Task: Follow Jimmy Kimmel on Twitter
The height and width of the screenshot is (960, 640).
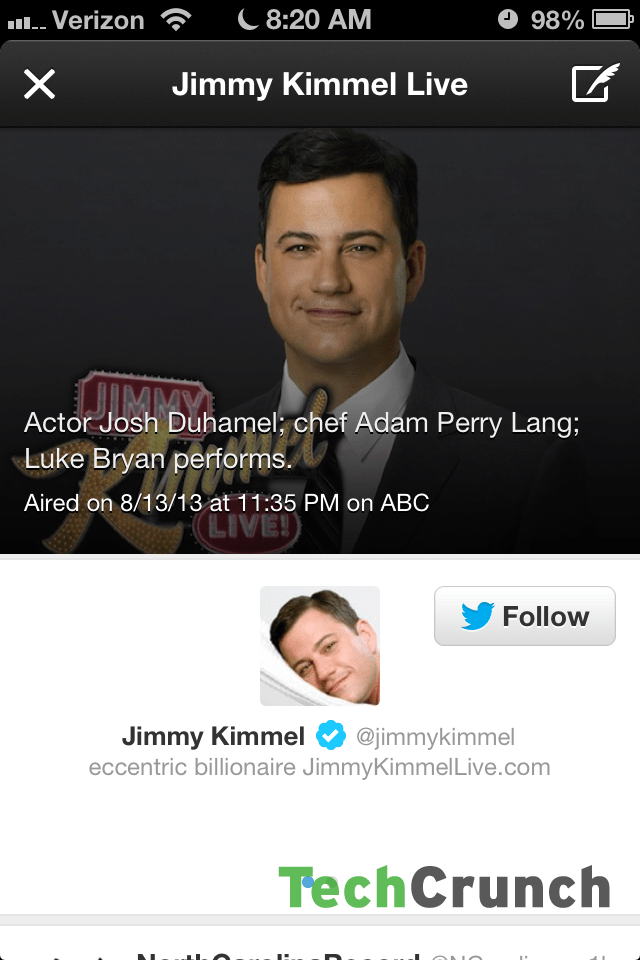Action: click(x=525, y=616)
